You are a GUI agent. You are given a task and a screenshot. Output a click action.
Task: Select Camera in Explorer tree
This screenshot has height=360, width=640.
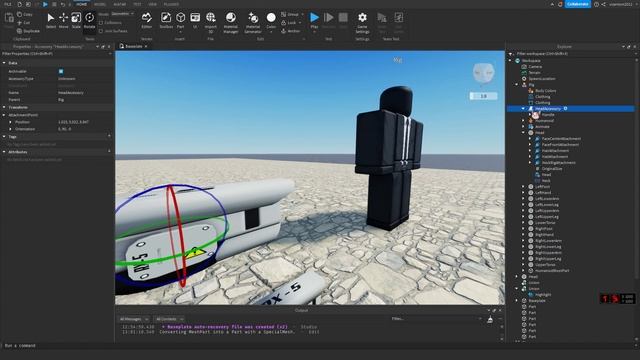(535, 67)
